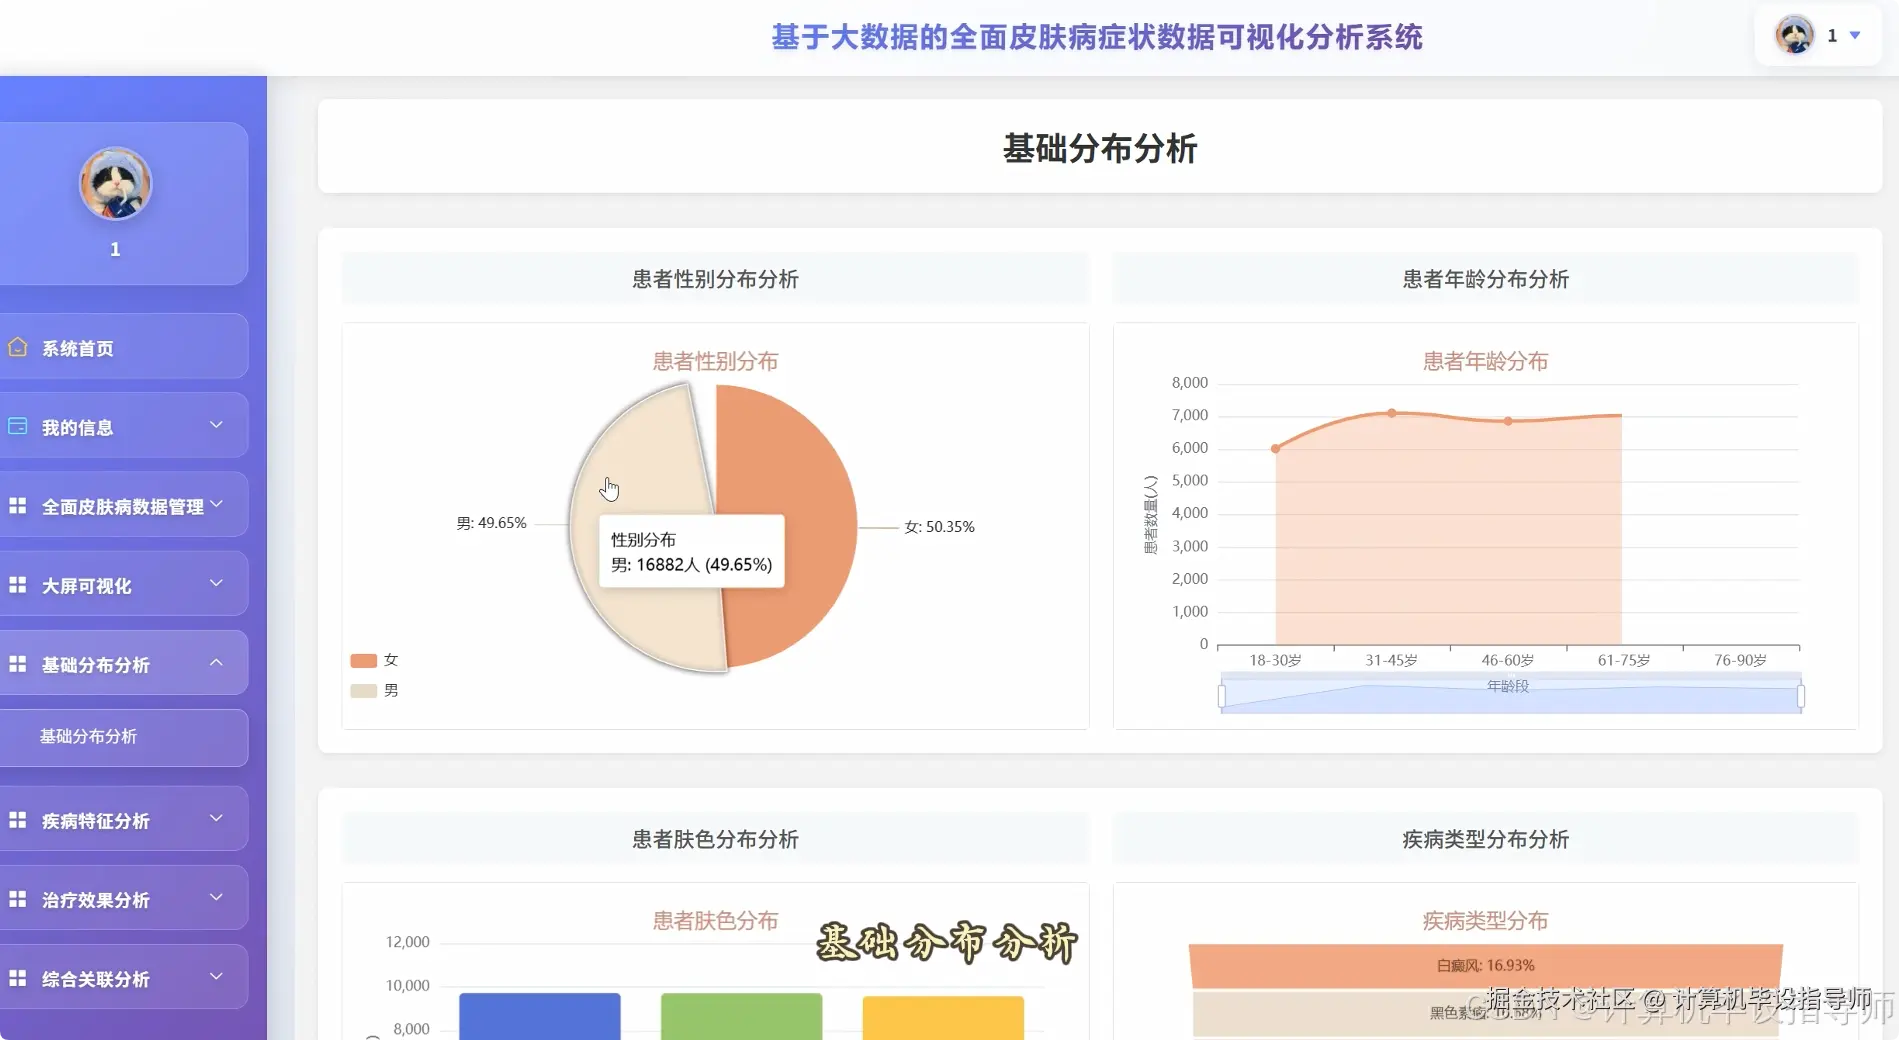Click the 患者年龄分布分析 header link
The height and width of the screenshot is (1040, 1899).
pos(1484,279)
